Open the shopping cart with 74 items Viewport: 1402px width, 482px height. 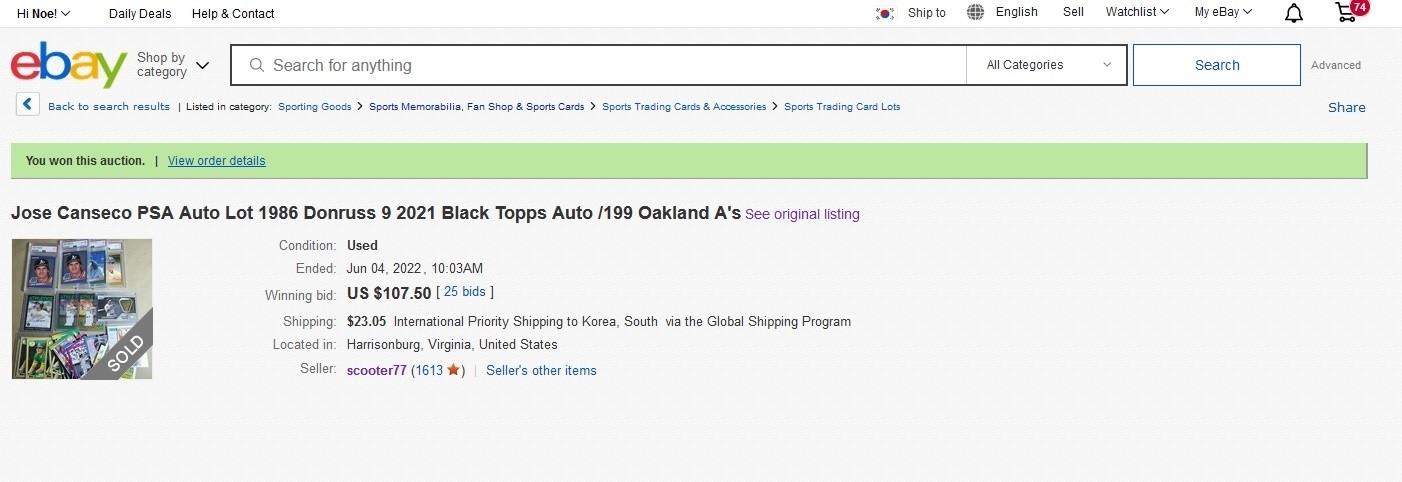(x=1351, y=12)
